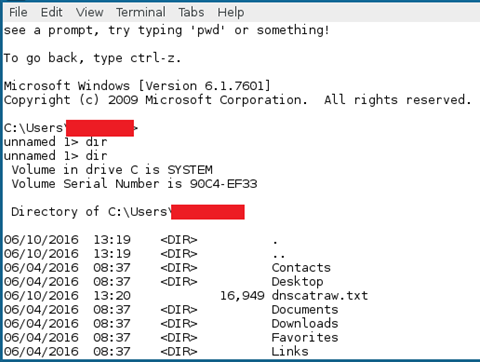Click the dnscatraw.txt filename in listing
480x362 pixels.
(x=320, y=295)
